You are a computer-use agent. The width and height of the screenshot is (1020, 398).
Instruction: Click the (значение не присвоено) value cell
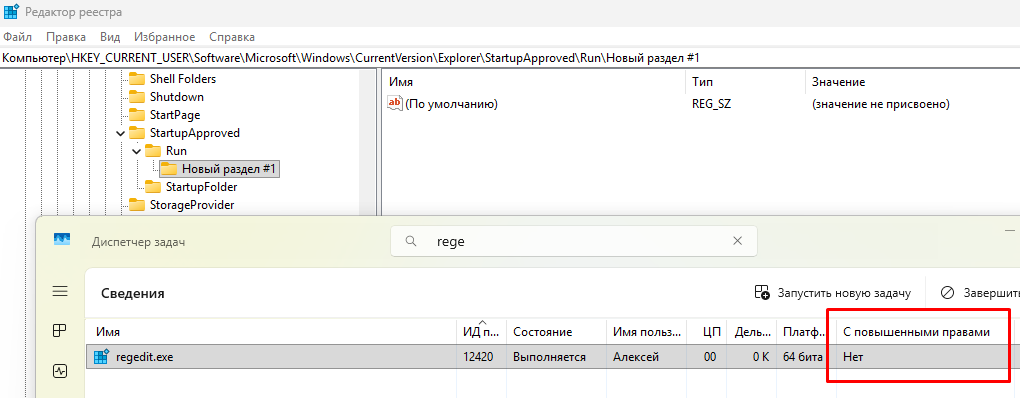click(x=881, y=104)
